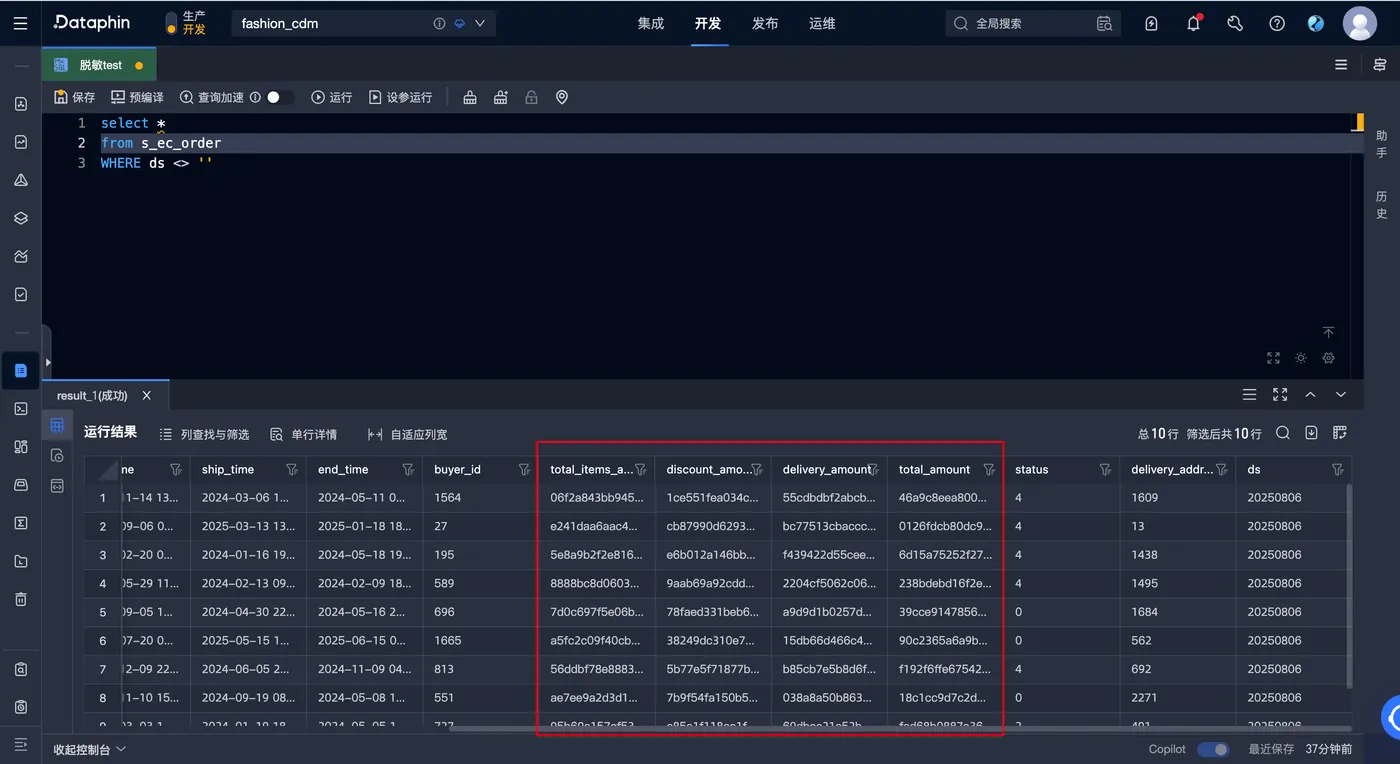
Task: Open the filter for the ds column
Action: point(1337,469)
